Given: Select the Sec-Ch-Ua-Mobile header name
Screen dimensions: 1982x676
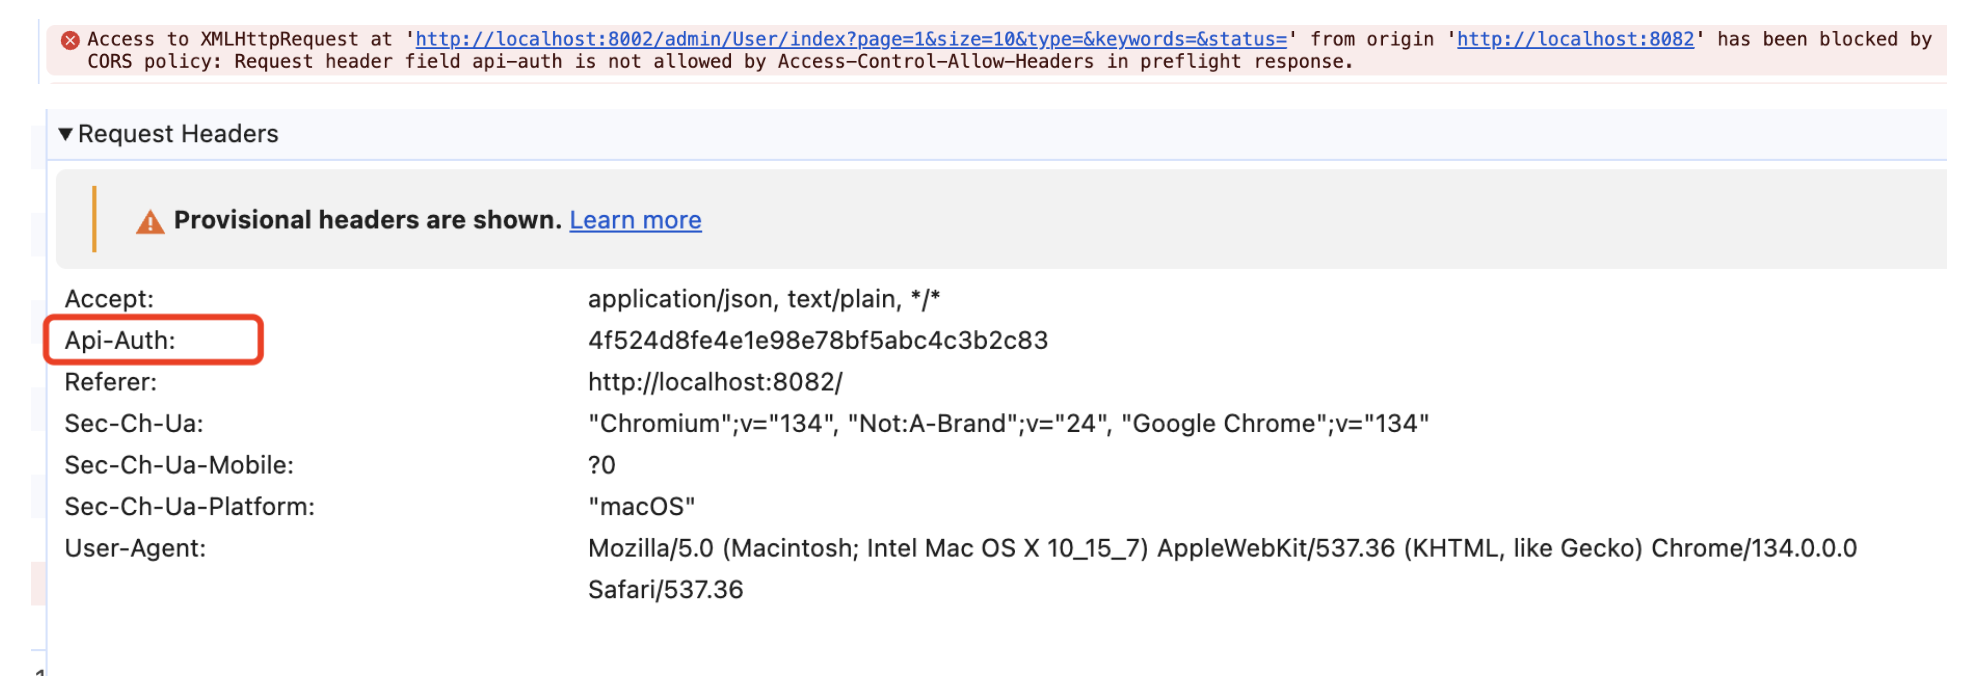Looking at the screenshot, I should pos(179,465).
